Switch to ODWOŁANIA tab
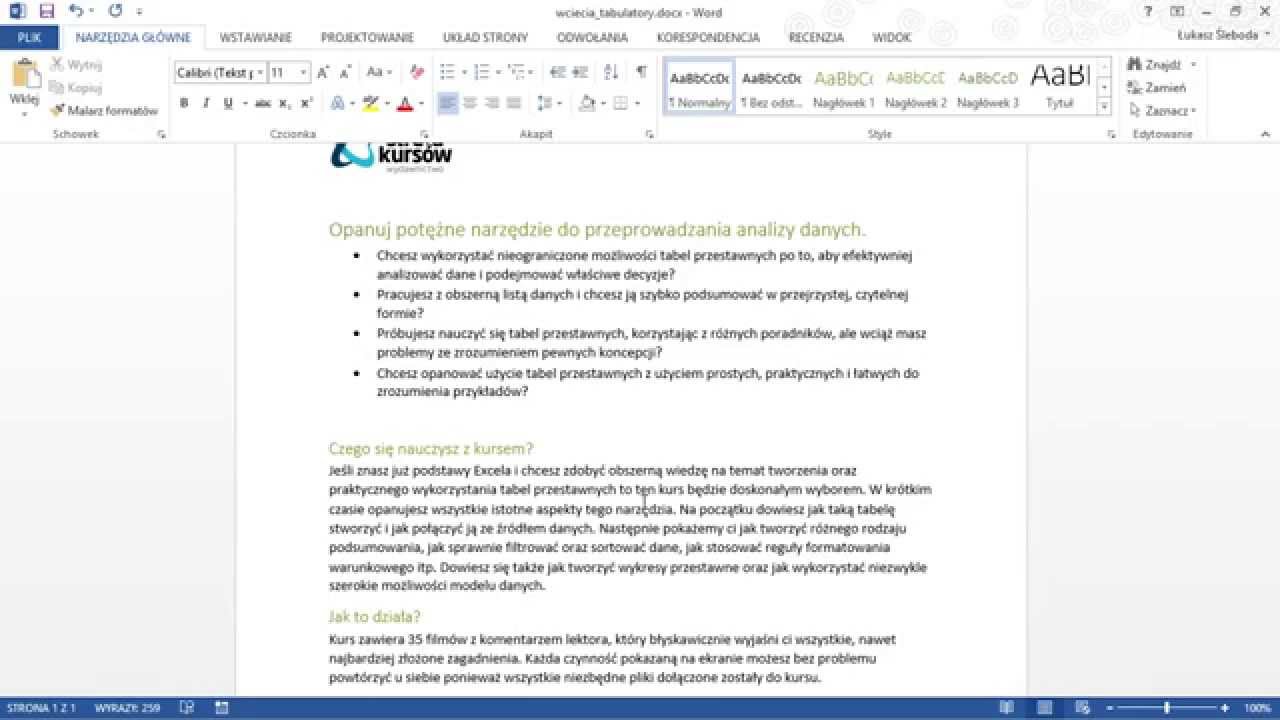The width and height of the screenshot is (1280, 720). pyautogui.click(x=592, y=37)
